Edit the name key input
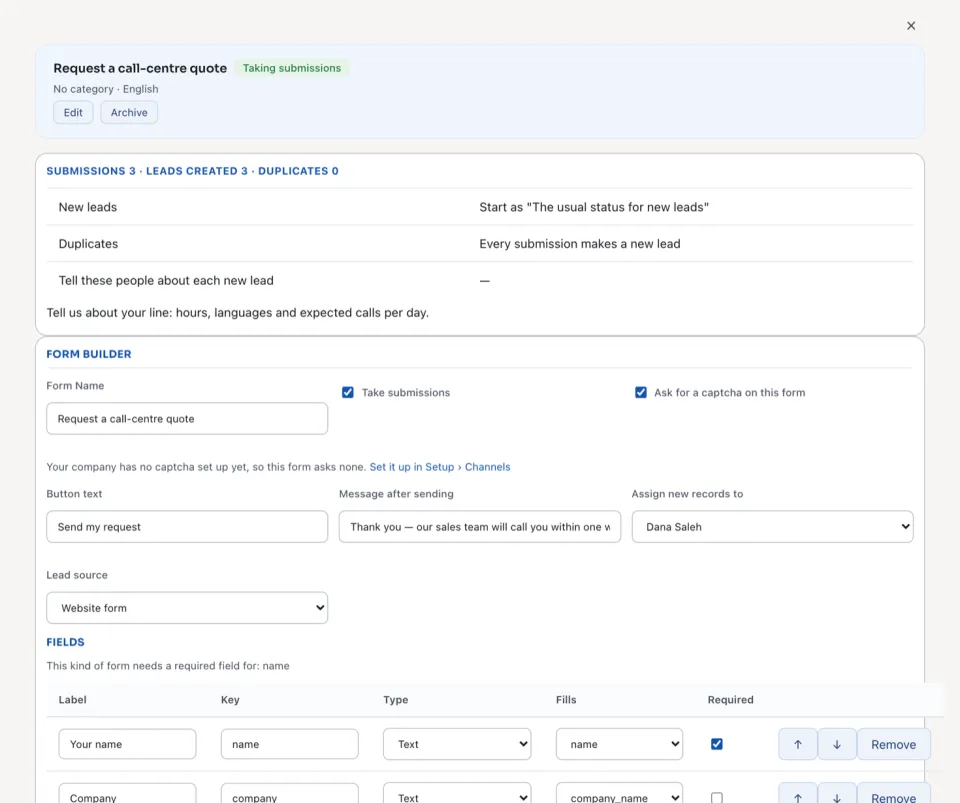This screenshot has width=960, height=803. [x=290, y=744]
